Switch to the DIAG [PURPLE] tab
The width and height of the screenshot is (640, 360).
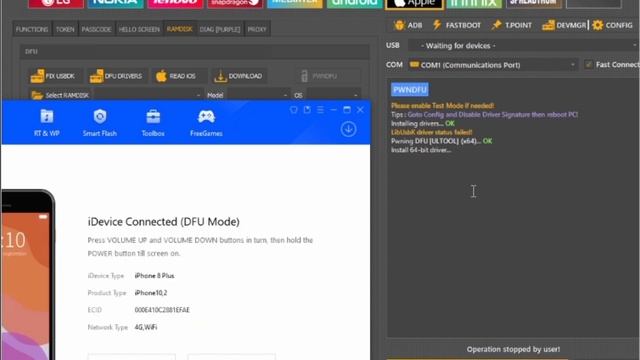click(x=220, y=29)
